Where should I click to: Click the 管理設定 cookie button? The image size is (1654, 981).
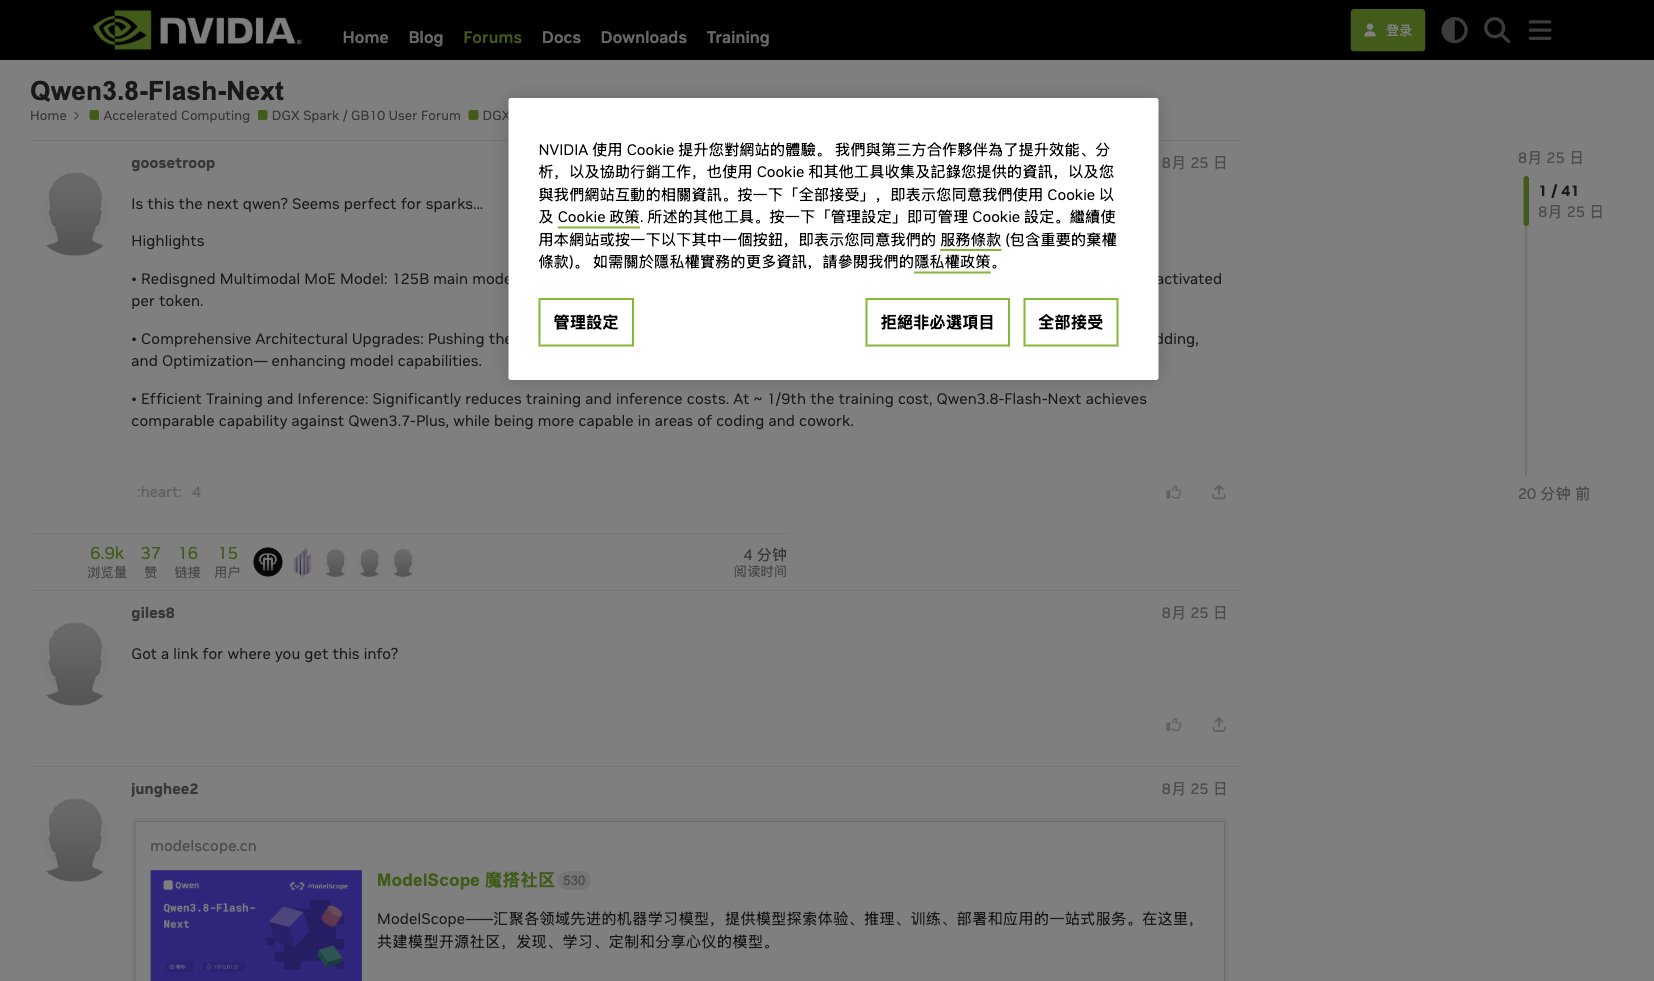(x=586, y=322)
